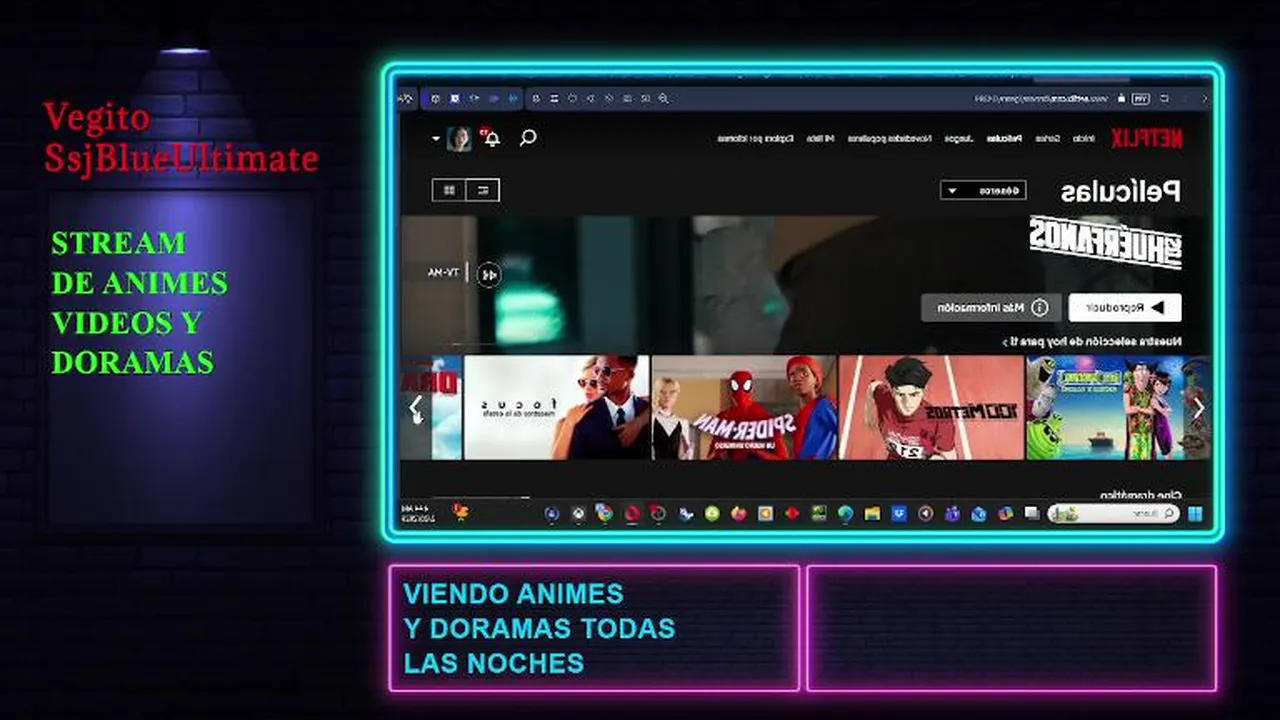This screenshot has height=720, width=1280.
Task: Click the Reproducir play button
Action: (x=1125, y=307)
